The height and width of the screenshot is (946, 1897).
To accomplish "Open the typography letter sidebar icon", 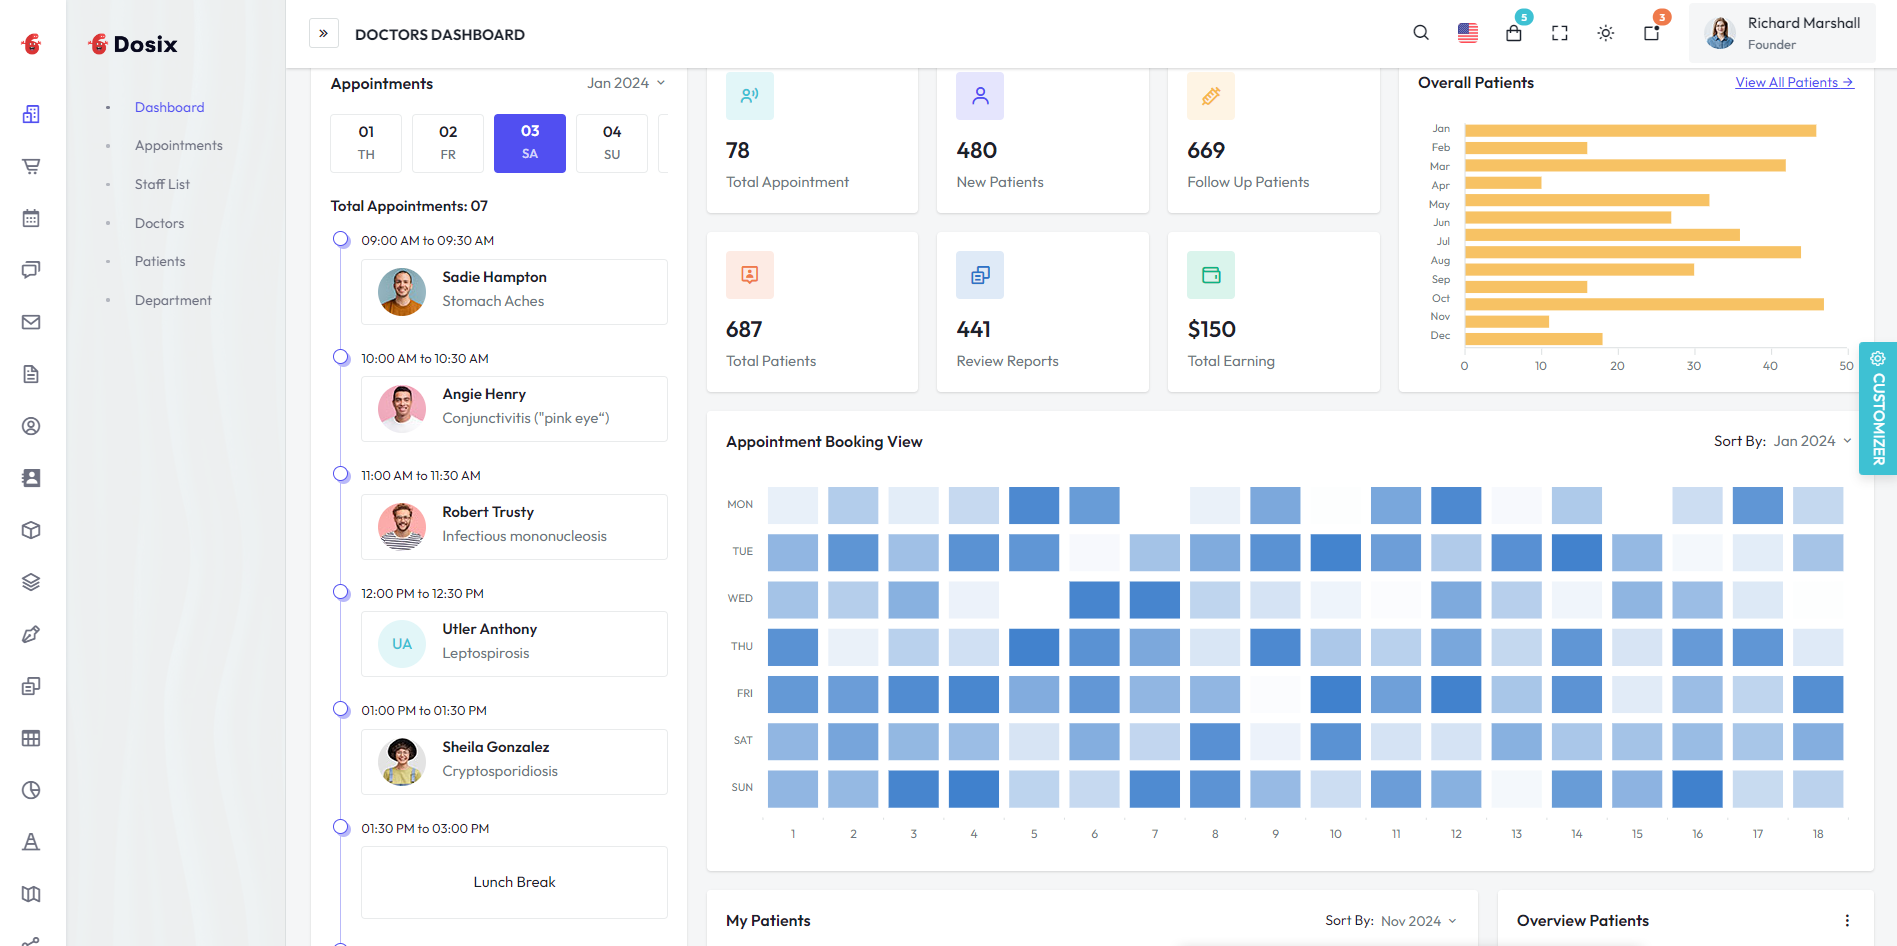I will [31, 842].
